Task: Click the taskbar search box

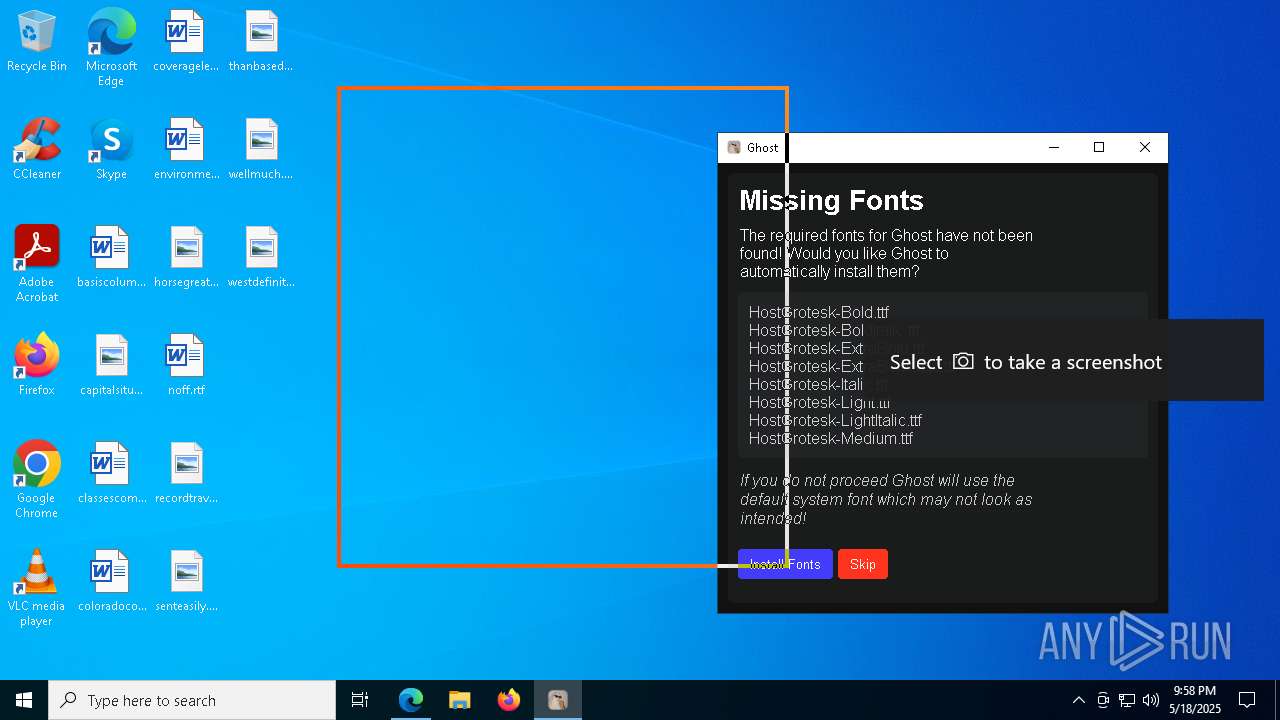Action: tap(192, 700)
